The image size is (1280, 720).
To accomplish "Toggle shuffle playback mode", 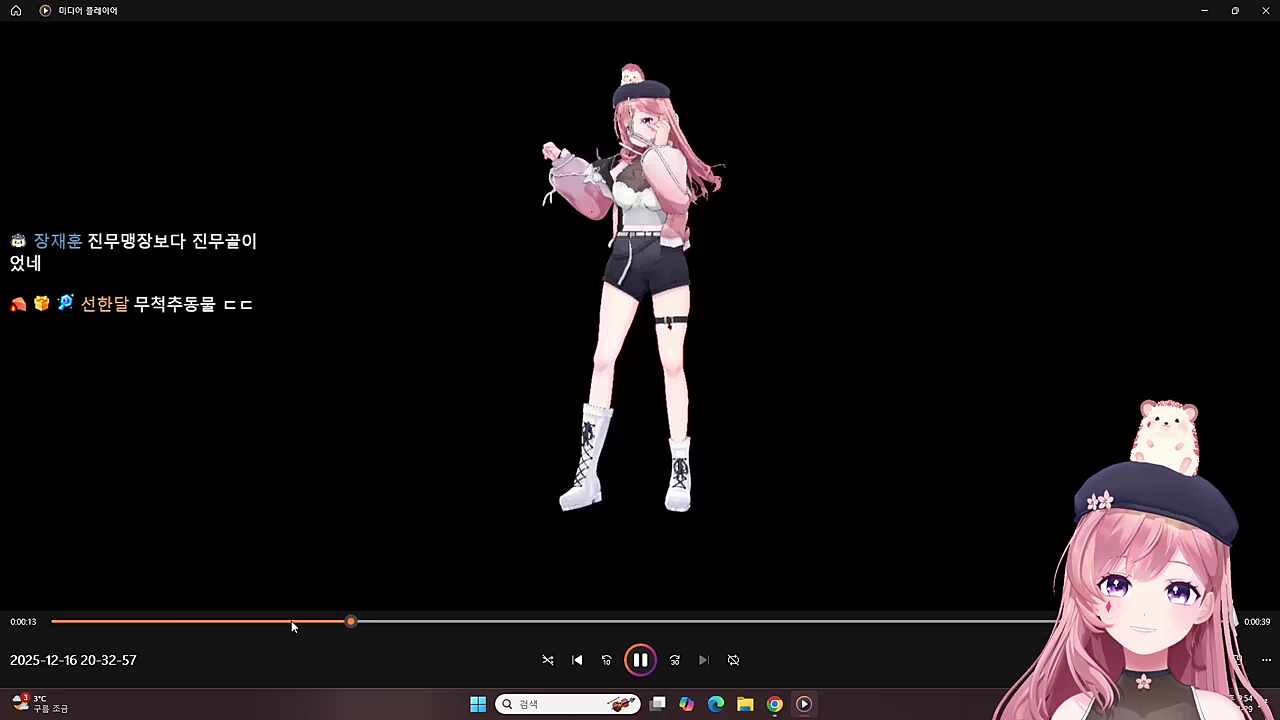I will coord(548,660).
